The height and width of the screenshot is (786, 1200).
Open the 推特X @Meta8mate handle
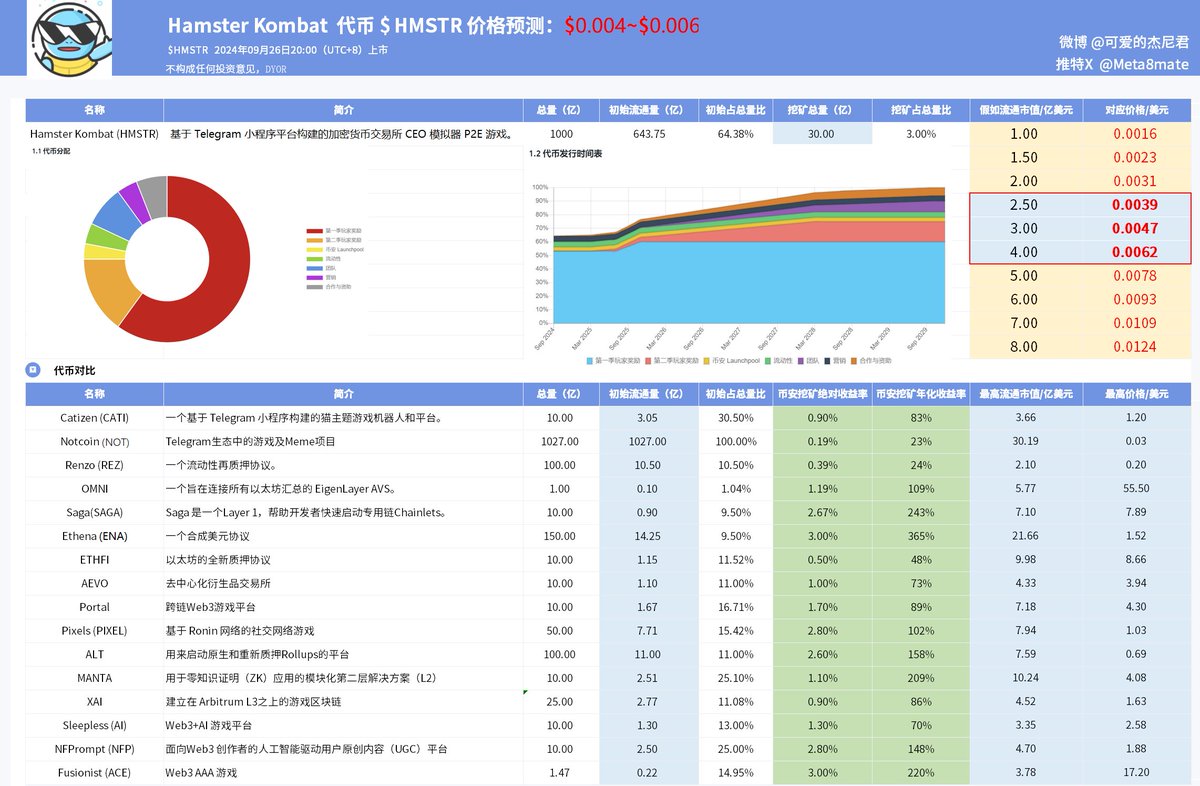(1122, 64)
